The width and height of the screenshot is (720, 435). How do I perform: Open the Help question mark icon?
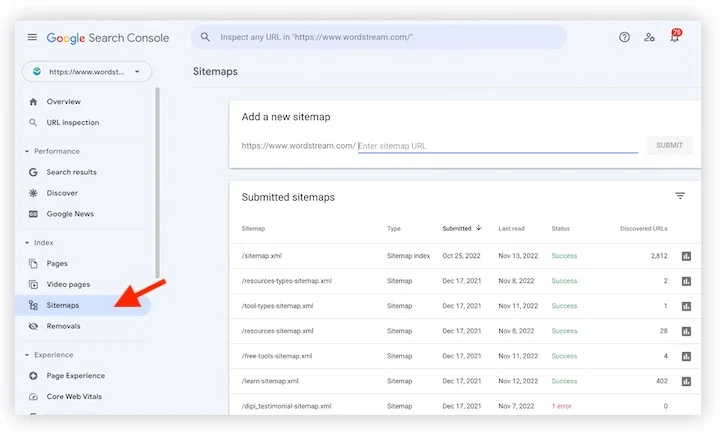(624, 37)
